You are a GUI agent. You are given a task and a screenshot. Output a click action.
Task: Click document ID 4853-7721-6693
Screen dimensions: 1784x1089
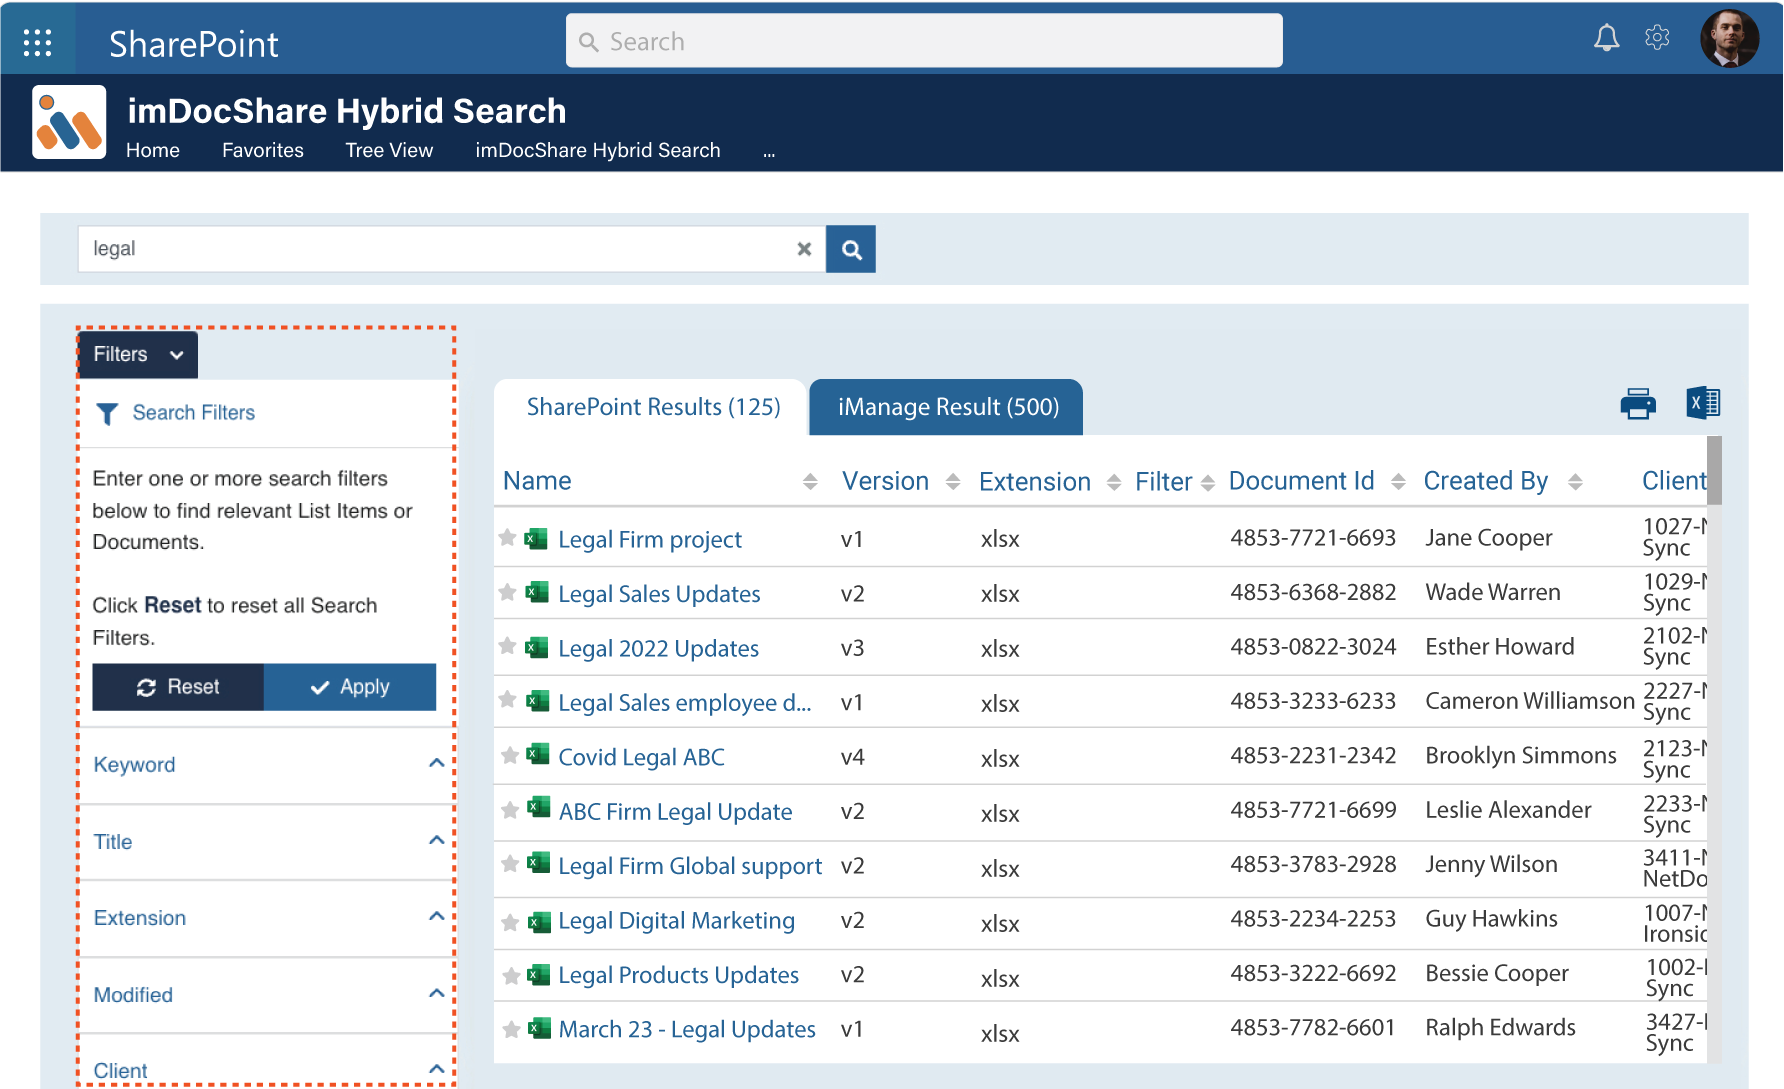click(1313, 538)
